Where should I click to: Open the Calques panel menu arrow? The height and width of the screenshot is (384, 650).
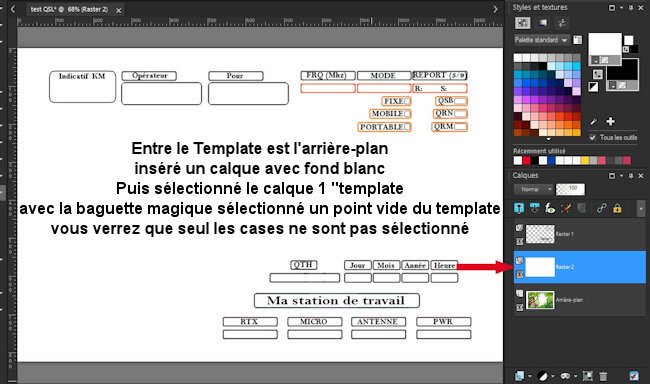click(621, 176)
